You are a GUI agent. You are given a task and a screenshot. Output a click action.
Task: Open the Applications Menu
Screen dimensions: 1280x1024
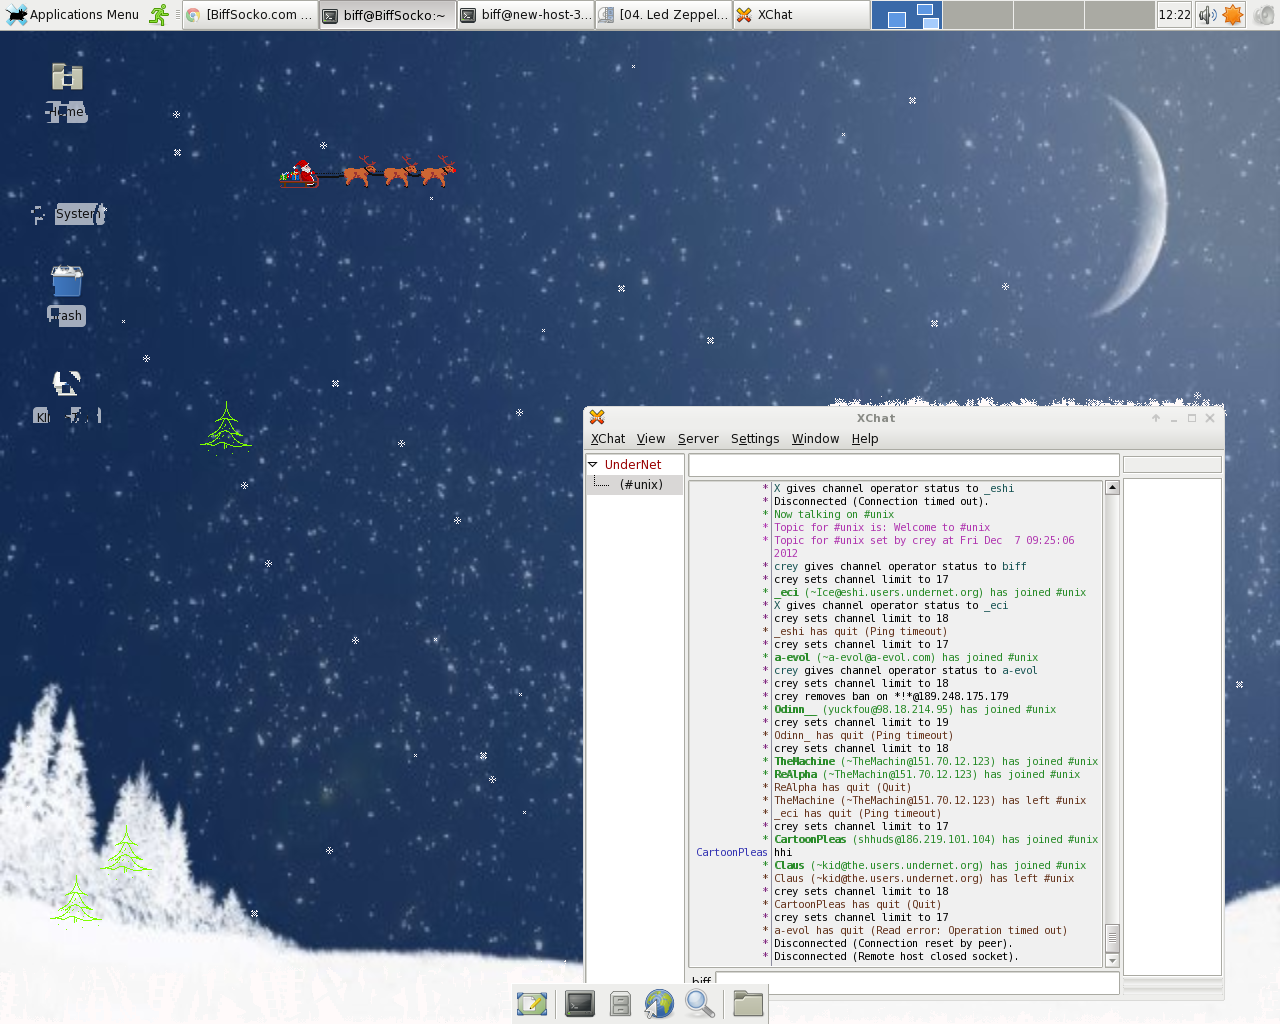[x=72, y=14]
